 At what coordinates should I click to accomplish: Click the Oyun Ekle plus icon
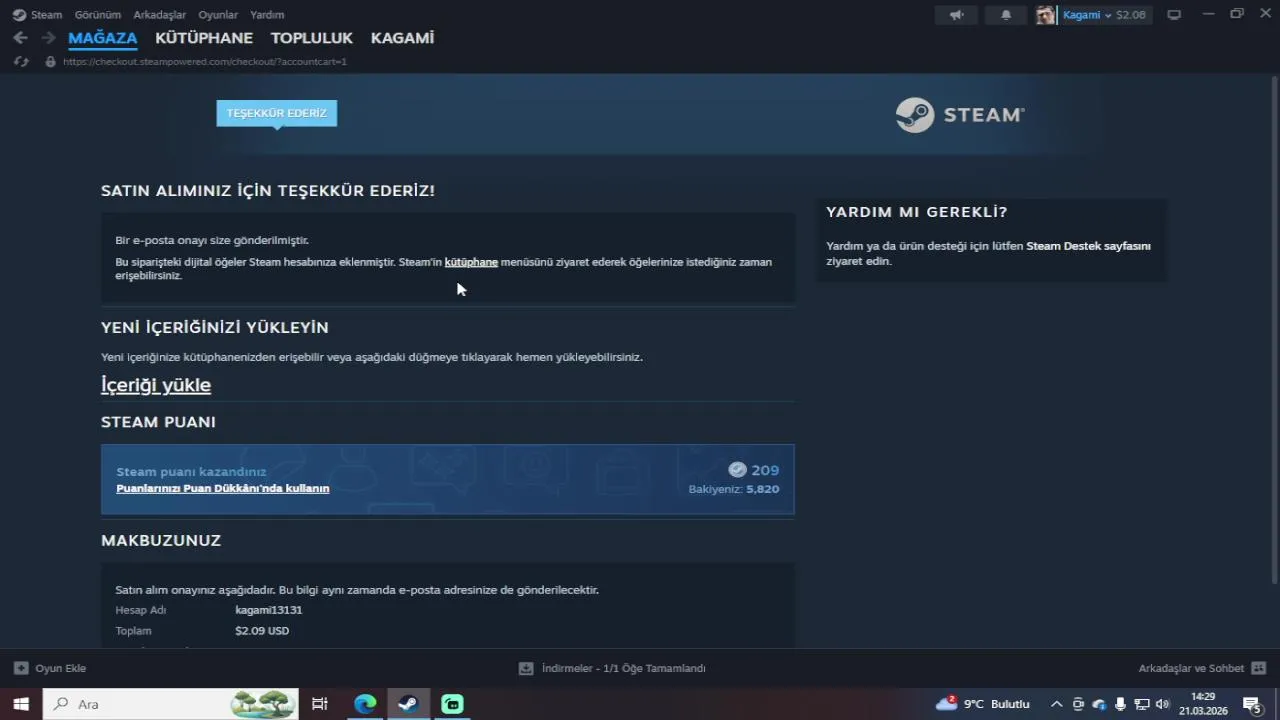pyautogui.click(x=21, y=668)
